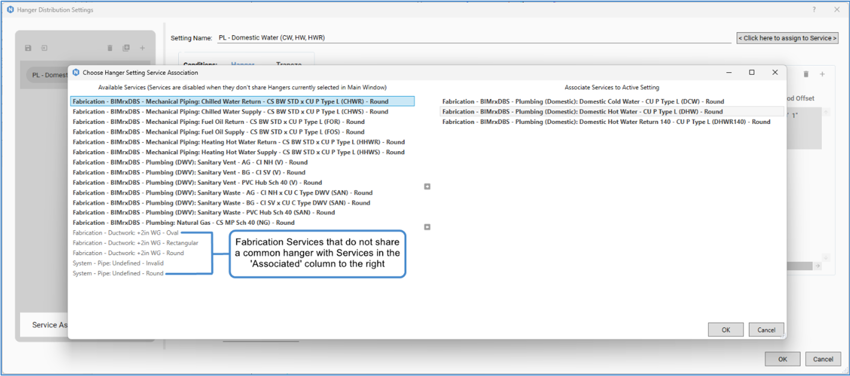The width and height of the screenshot is (850, 376).
Task: Click upper transfer arrow button between service lists
Action: point(427,186)
